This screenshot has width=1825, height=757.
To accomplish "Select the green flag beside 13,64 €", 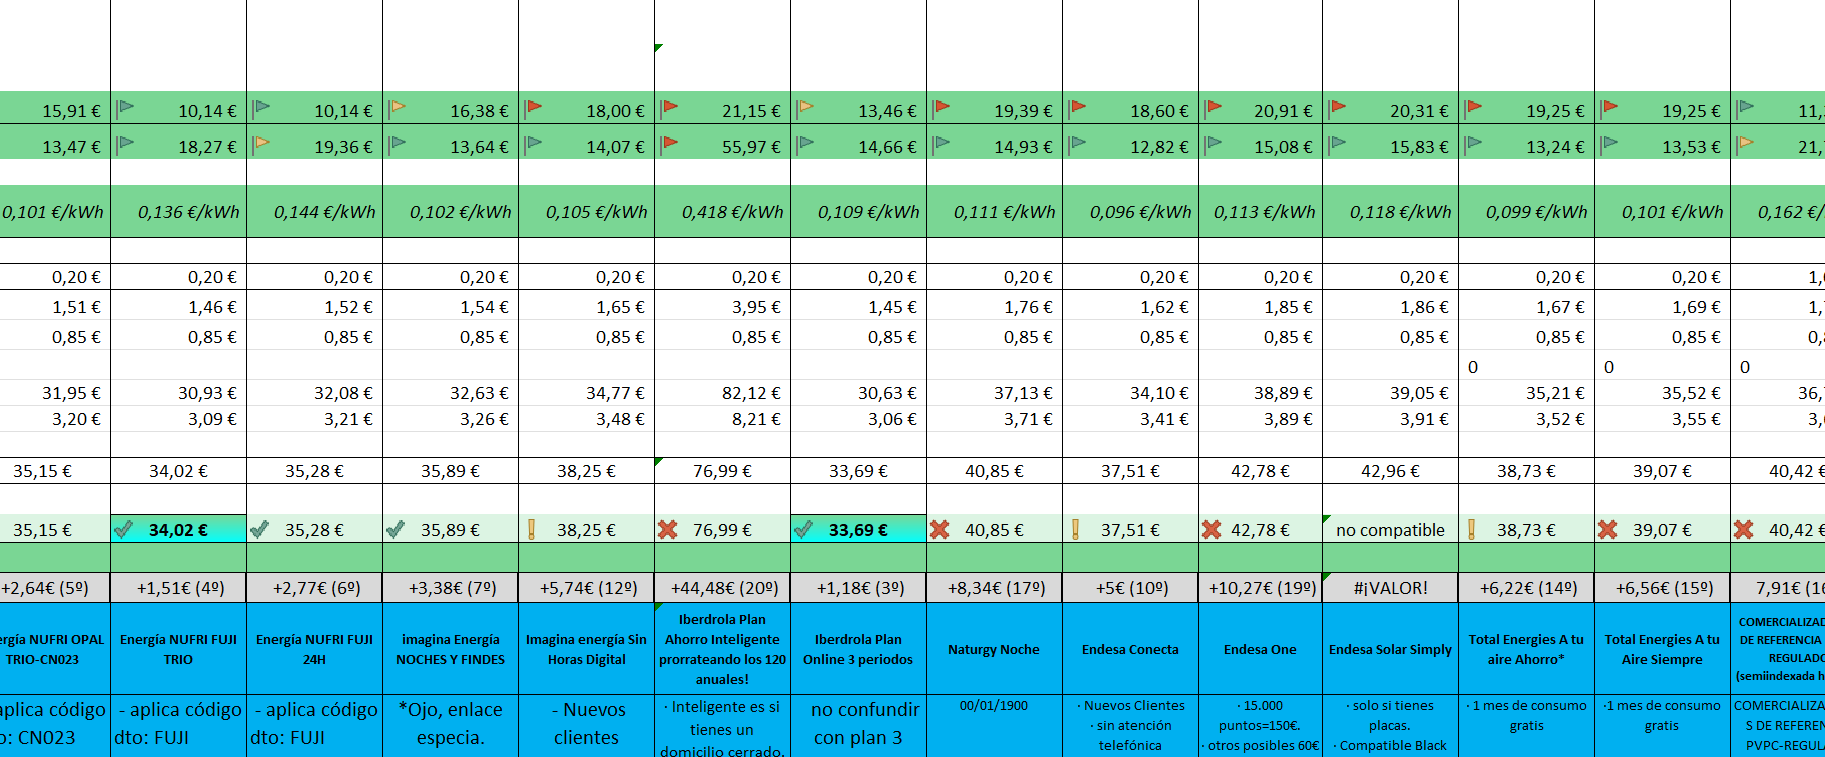I will (x=398, y=143).
